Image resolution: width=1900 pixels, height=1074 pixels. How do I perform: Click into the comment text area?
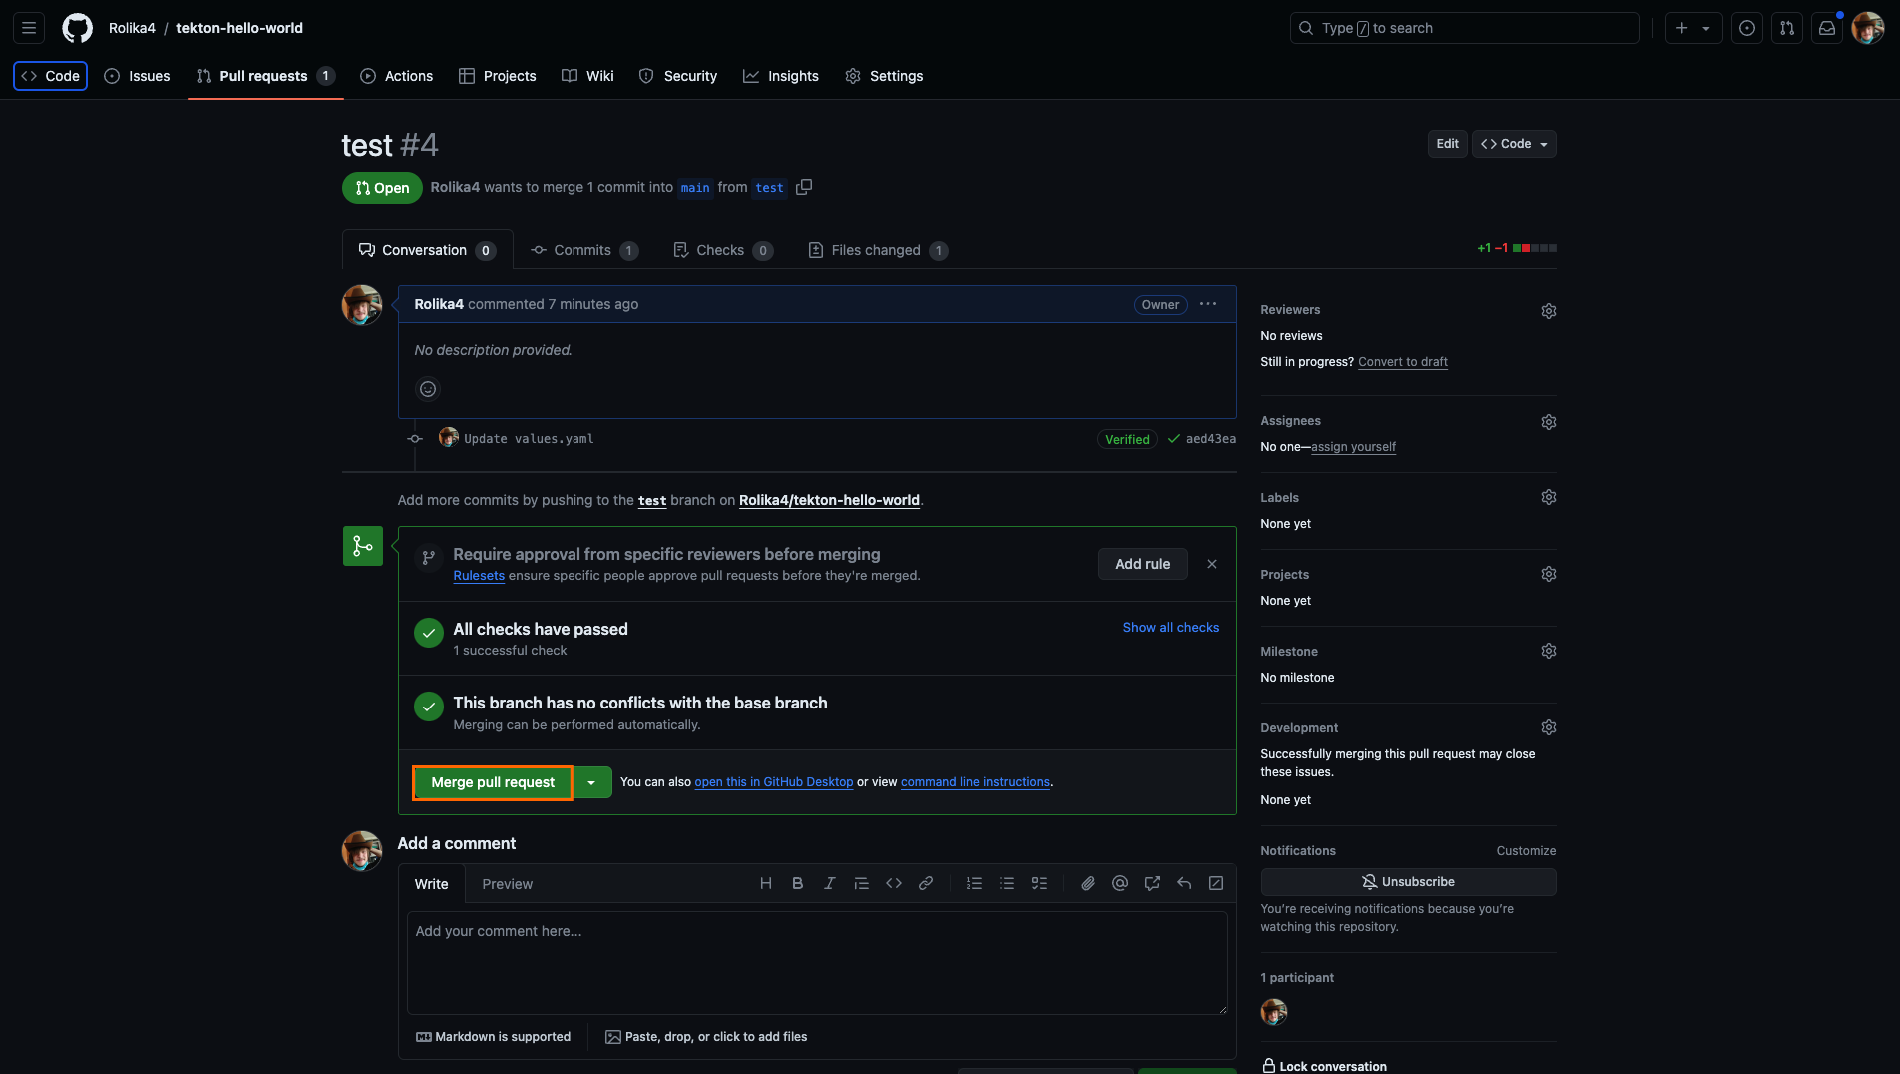(817, 963)
